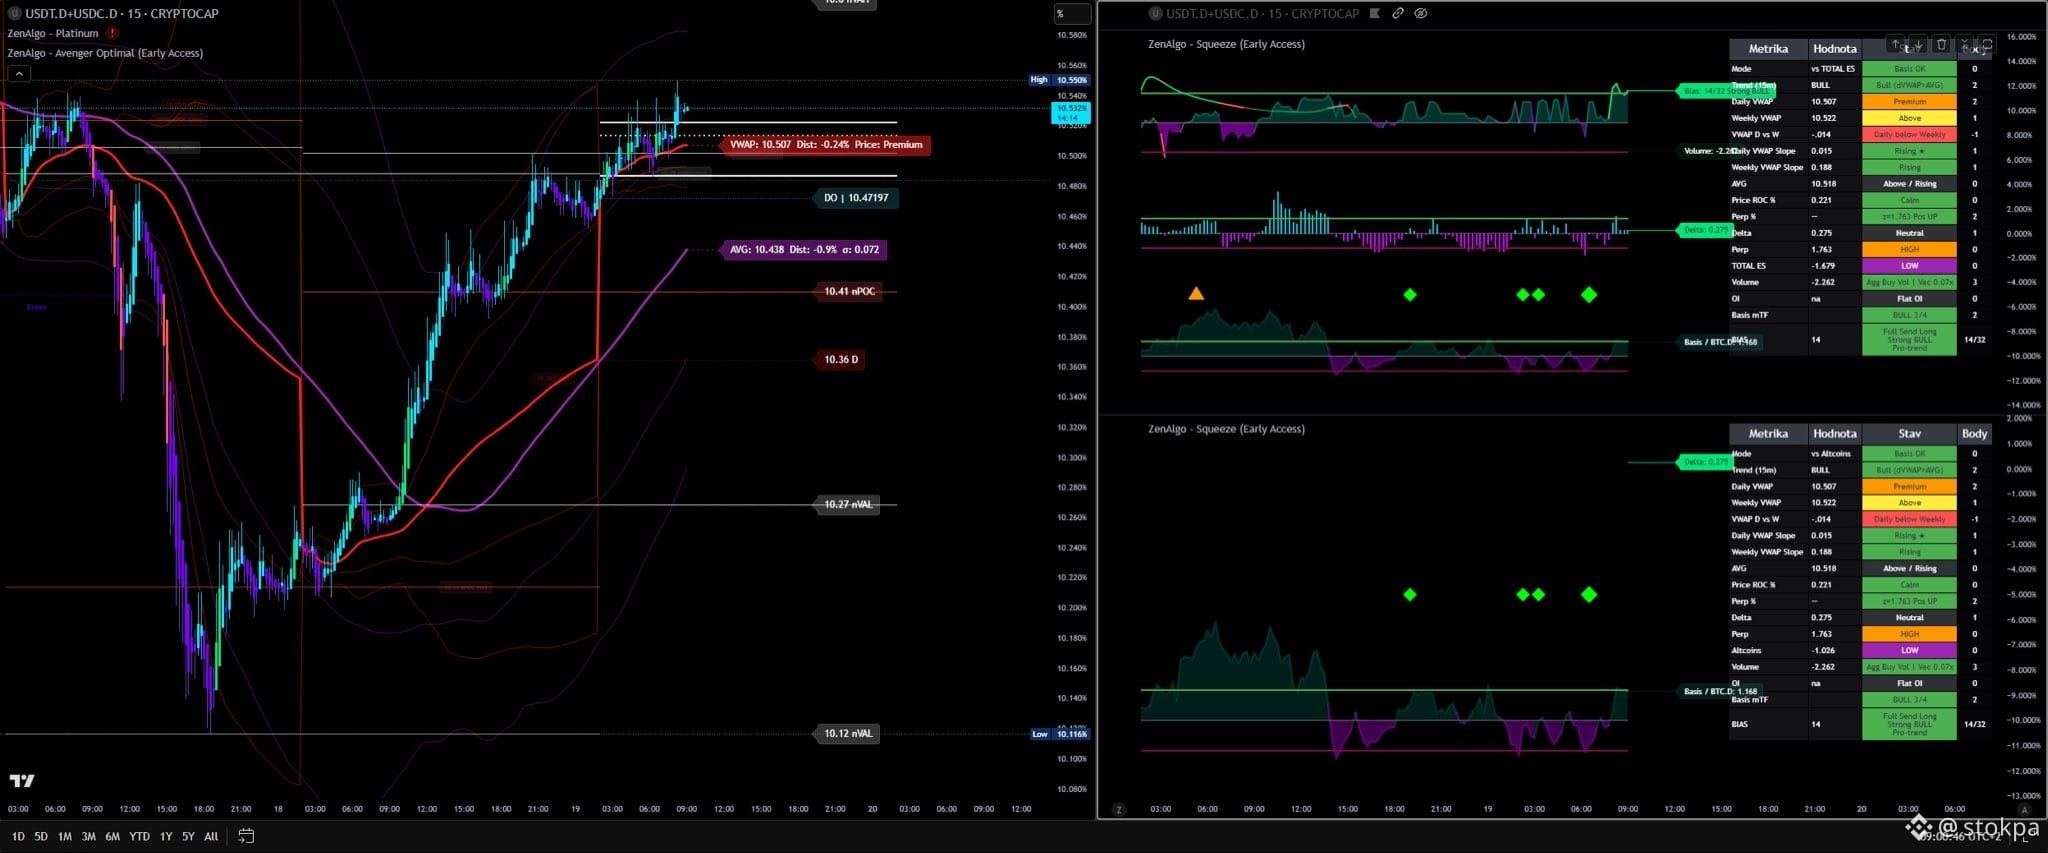Viewport: 2048px width, 853px height.
Task: Select the 3M date range
Action: tap(89, 836)
